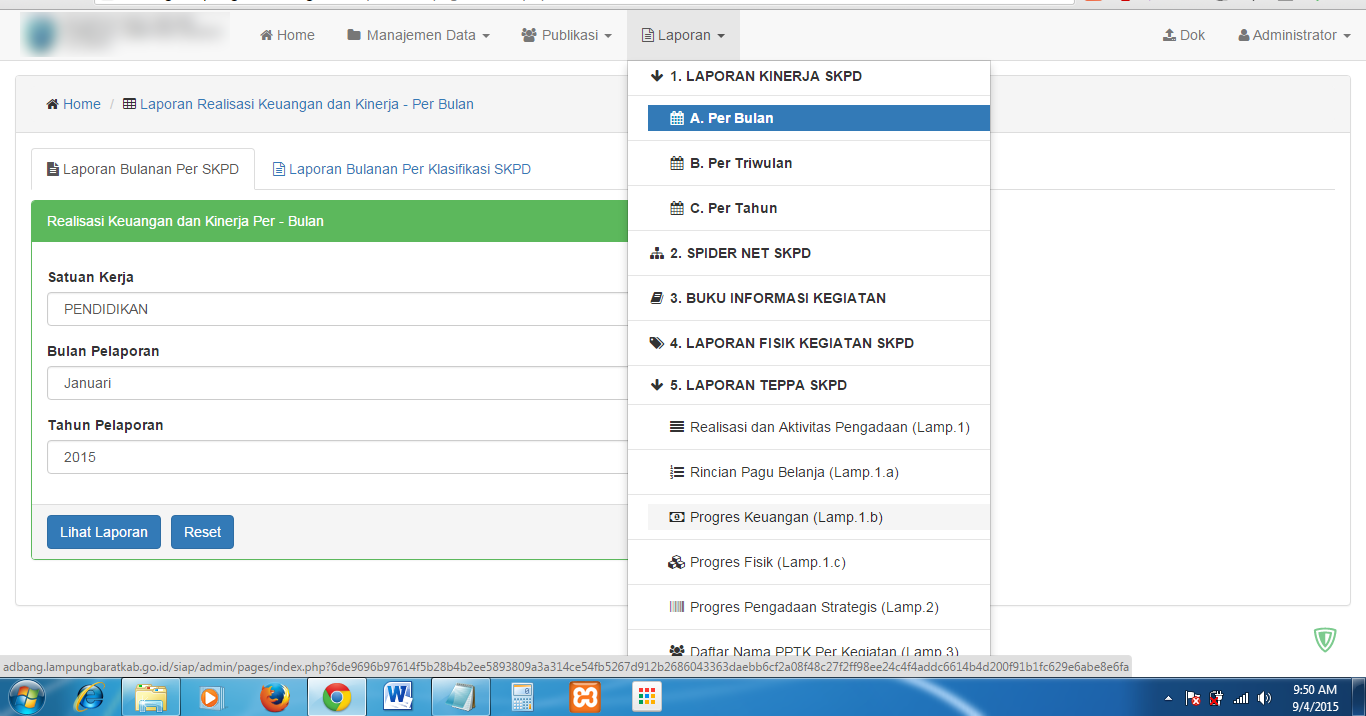The width and height of the screenshot is (1366, 716).
Task: Open Internet Explorer from the taskbar
Action: pyautogui.click(x=89, y=697)
